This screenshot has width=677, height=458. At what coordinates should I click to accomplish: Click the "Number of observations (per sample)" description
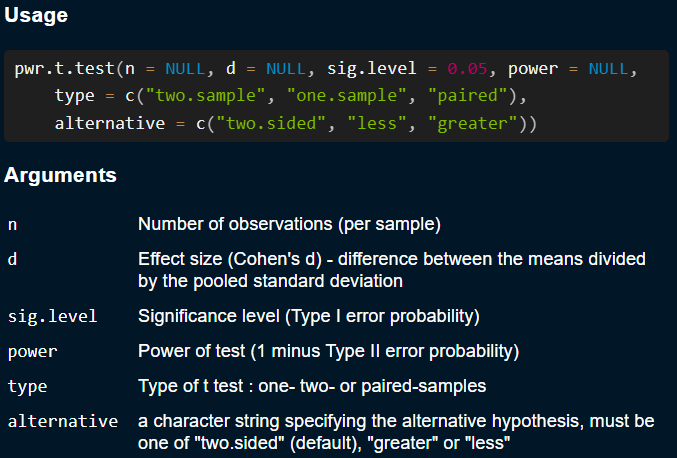[x=289, y=224]
